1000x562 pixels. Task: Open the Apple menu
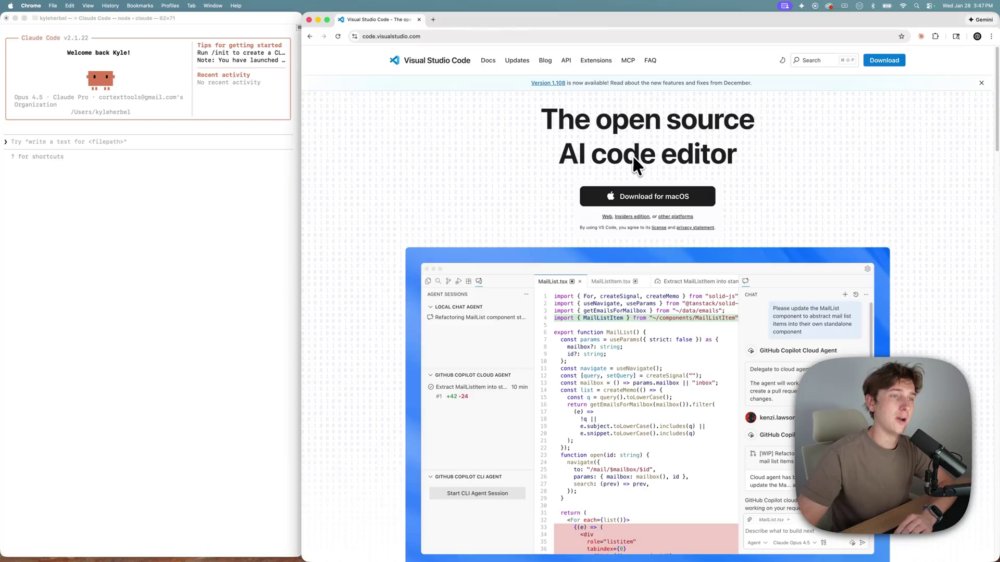coord(10,6)
